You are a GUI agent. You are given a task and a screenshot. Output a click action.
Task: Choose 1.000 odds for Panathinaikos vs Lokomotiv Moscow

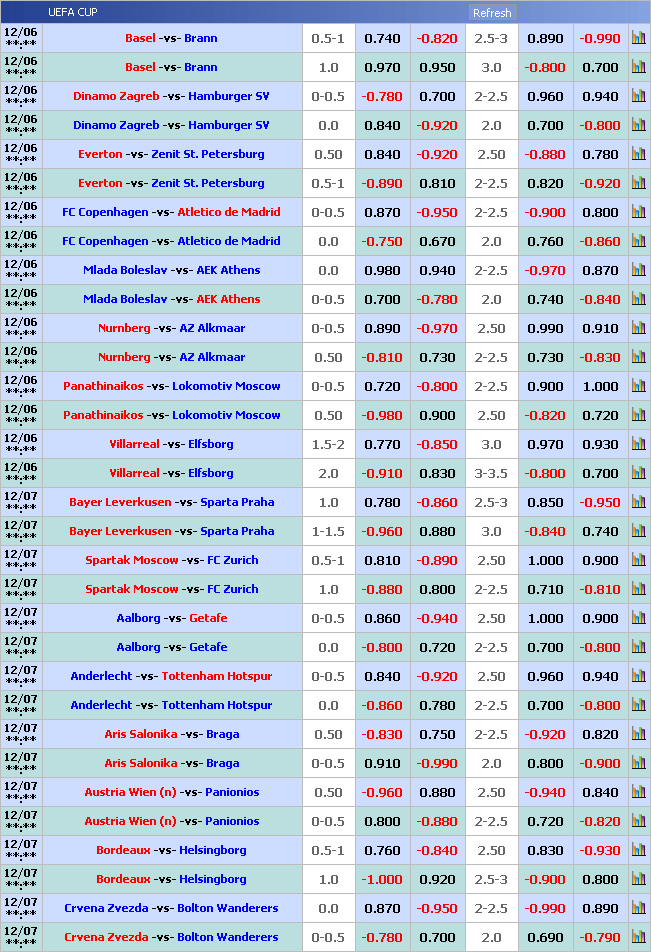point(600,386)
